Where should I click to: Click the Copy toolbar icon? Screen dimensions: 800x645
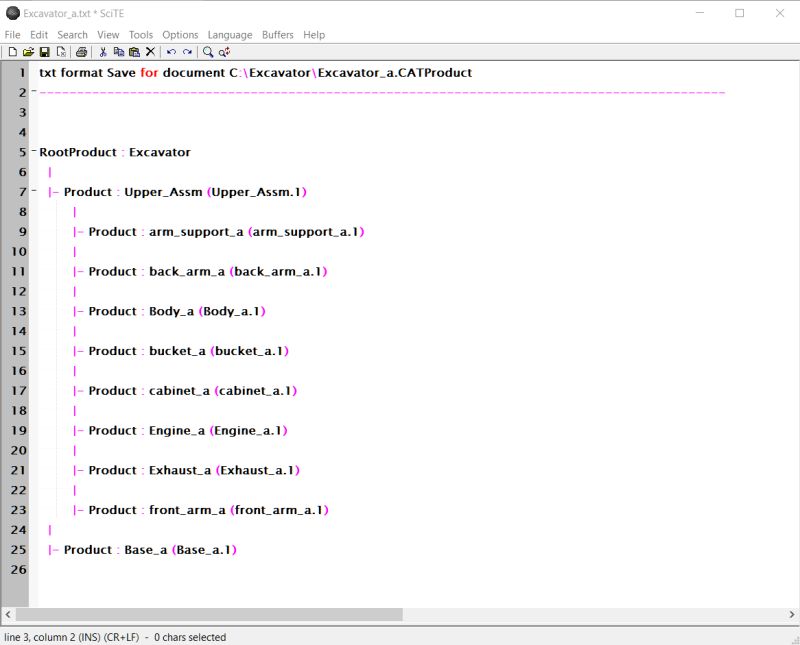pos(119,52)
